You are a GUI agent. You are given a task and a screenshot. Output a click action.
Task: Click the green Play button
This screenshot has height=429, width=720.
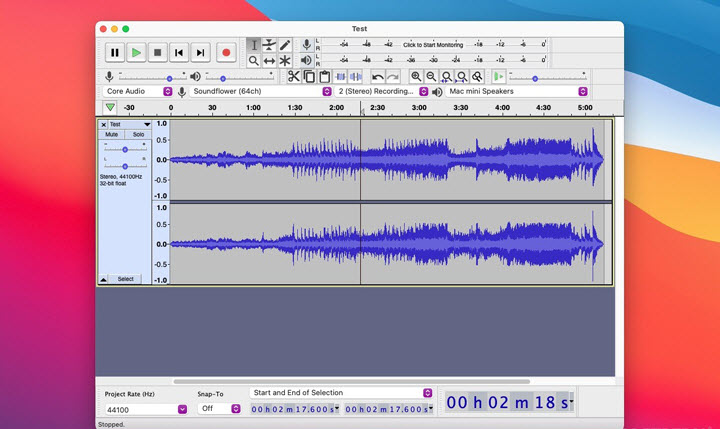[x=136, y=52]
